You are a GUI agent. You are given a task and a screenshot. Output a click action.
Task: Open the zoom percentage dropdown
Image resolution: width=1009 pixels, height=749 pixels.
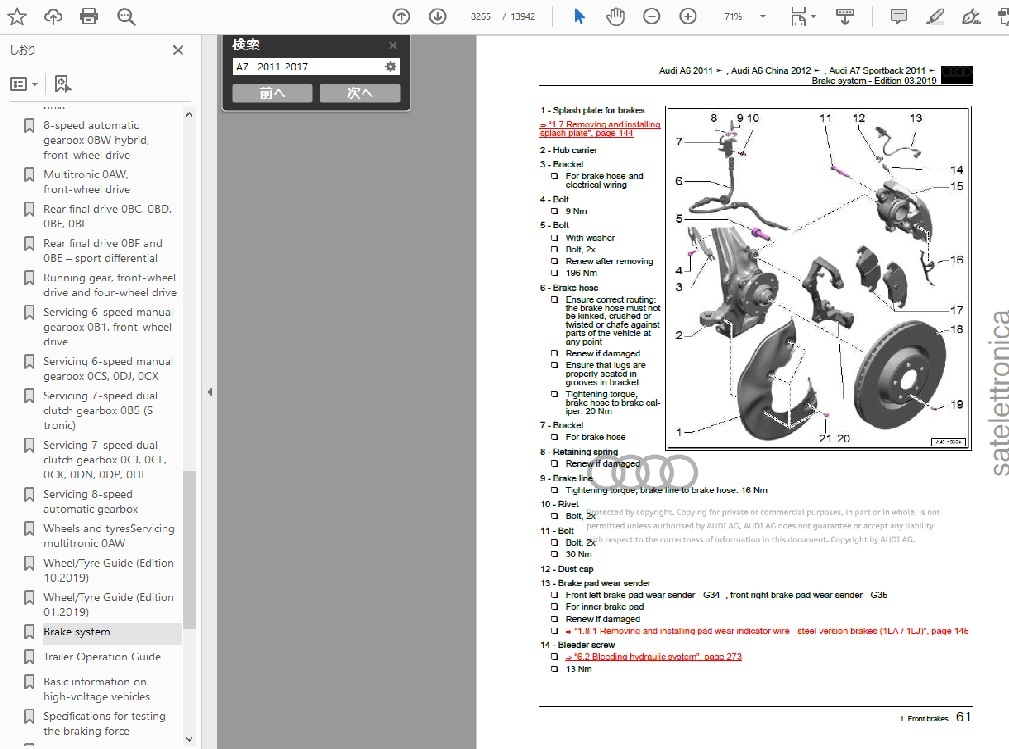pyautogui.click(x=763, y=17)
